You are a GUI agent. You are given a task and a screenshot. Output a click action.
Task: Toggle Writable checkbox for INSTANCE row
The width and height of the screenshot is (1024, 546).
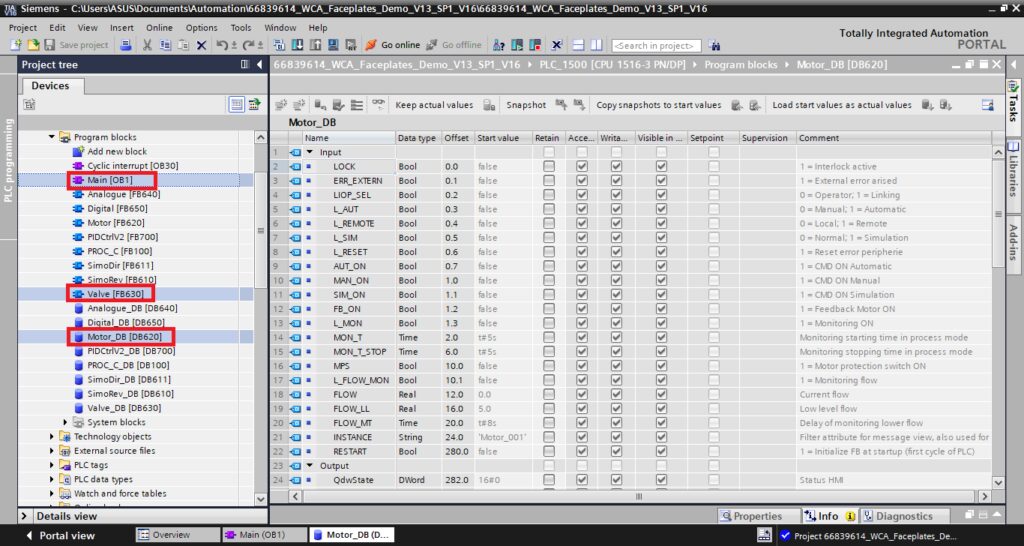tap(616, 437)
